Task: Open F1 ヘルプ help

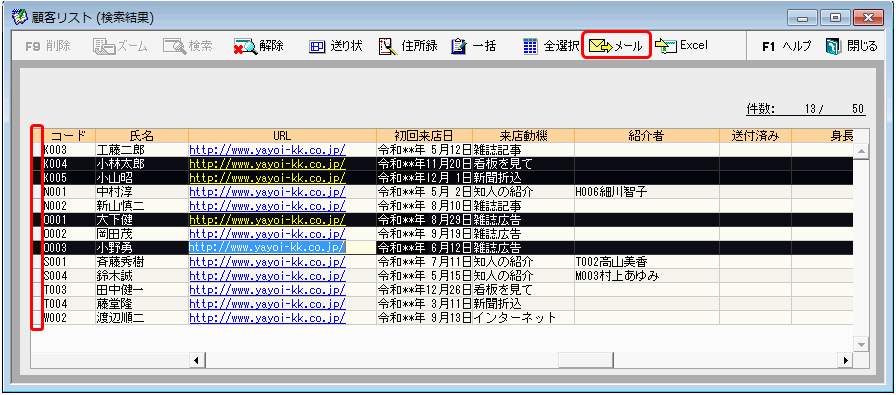Action: pos(786,47)
